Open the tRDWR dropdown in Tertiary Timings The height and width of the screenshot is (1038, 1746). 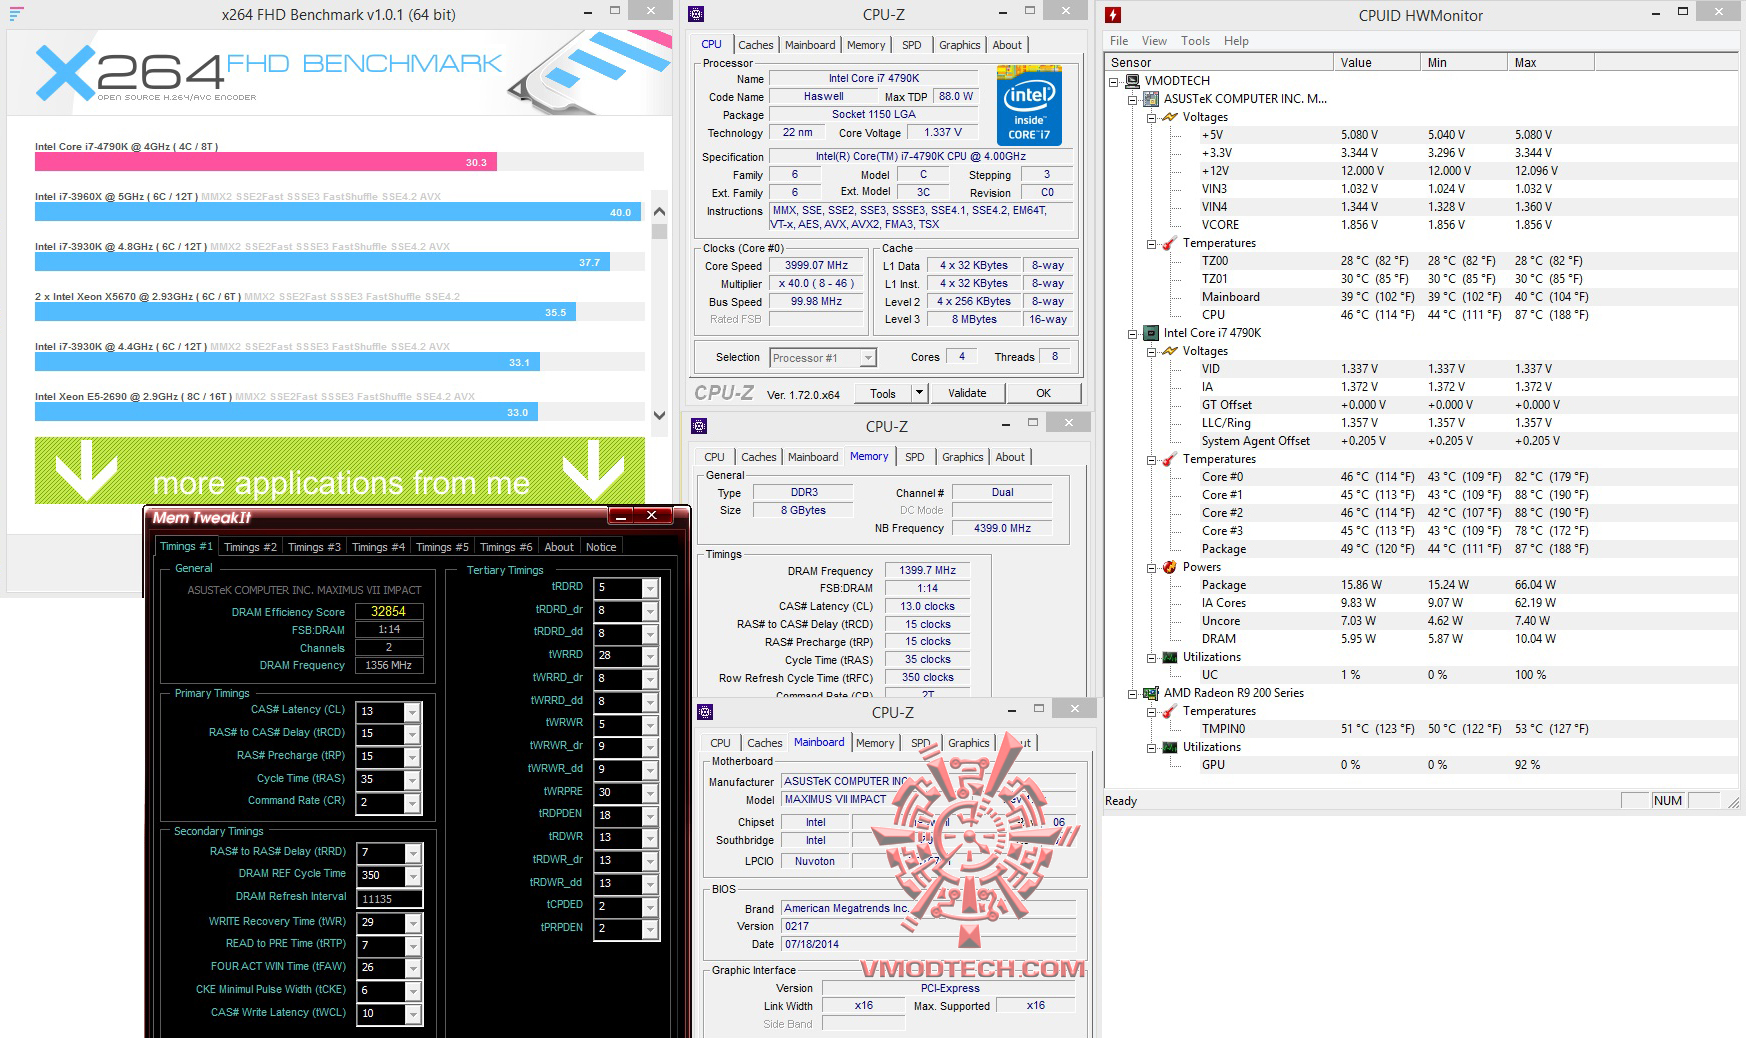click(x=649, y=837)
